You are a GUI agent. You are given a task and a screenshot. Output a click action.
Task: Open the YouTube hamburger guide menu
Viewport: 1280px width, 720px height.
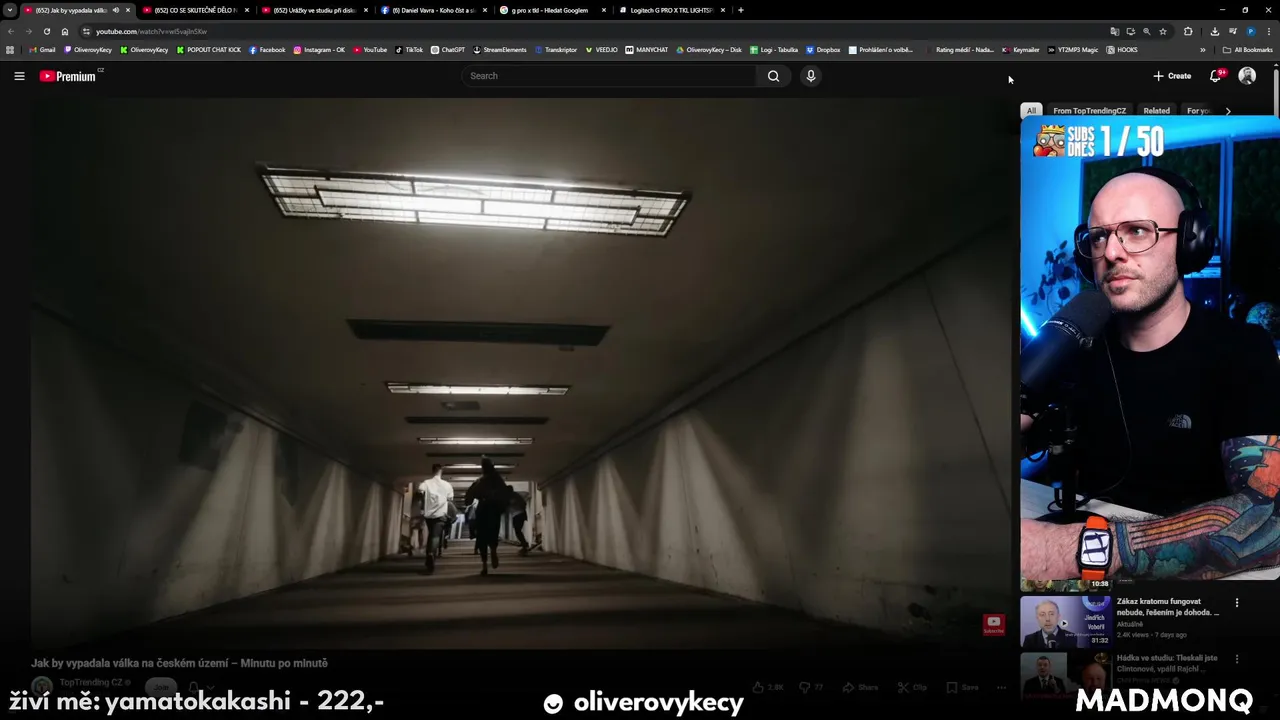[19, 76]
